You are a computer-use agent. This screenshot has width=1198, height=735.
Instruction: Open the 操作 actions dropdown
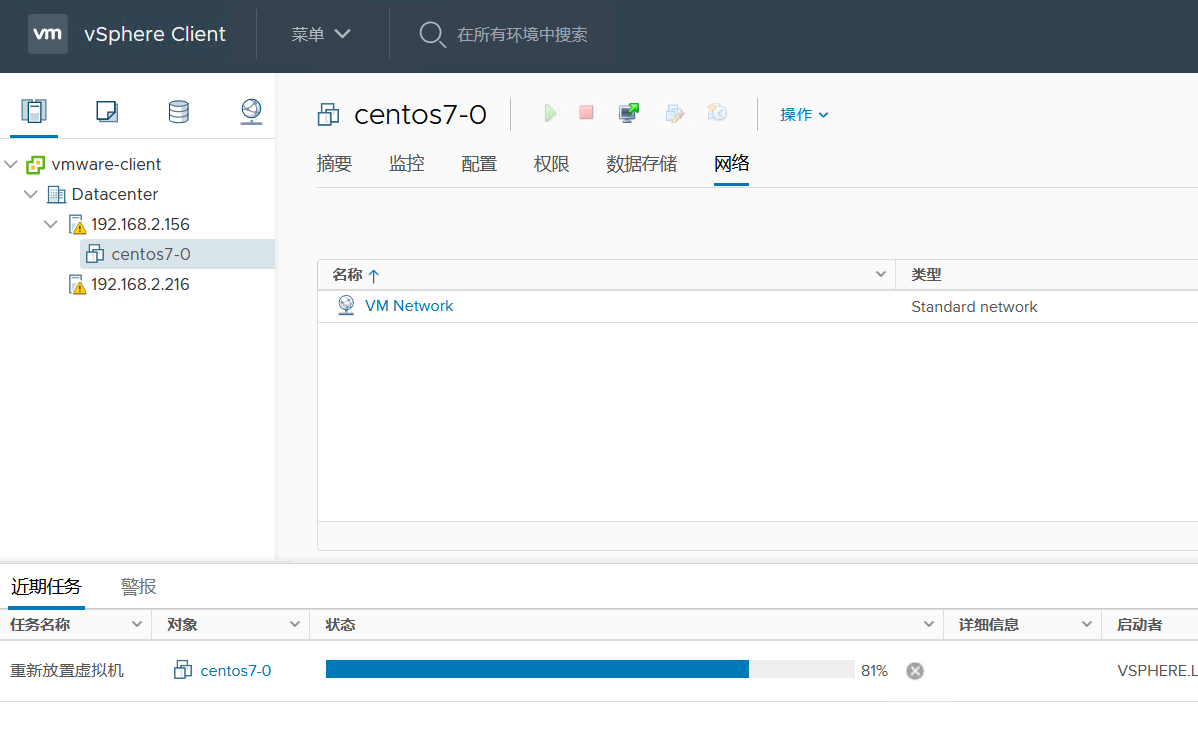(804, 115)
